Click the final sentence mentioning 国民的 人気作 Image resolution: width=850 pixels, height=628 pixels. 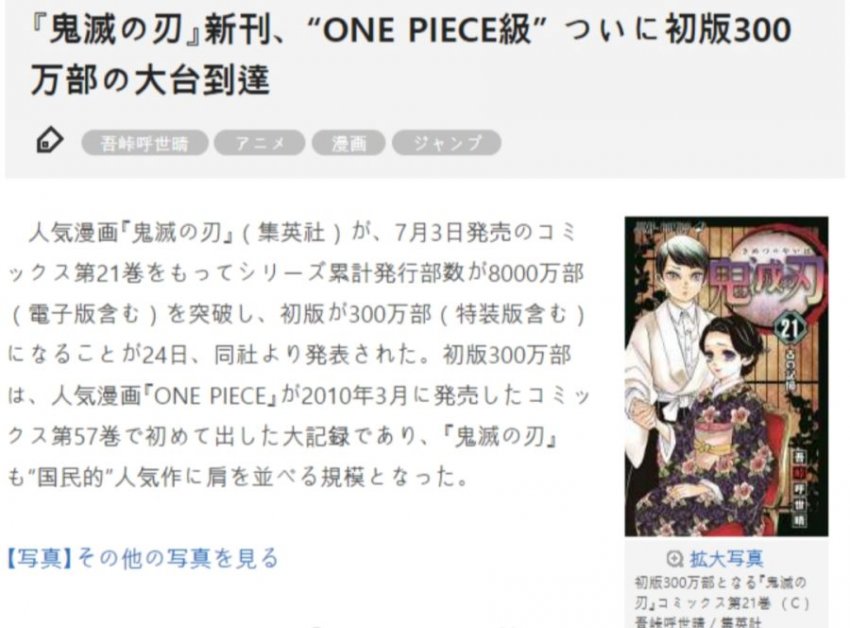pos(237,477)
